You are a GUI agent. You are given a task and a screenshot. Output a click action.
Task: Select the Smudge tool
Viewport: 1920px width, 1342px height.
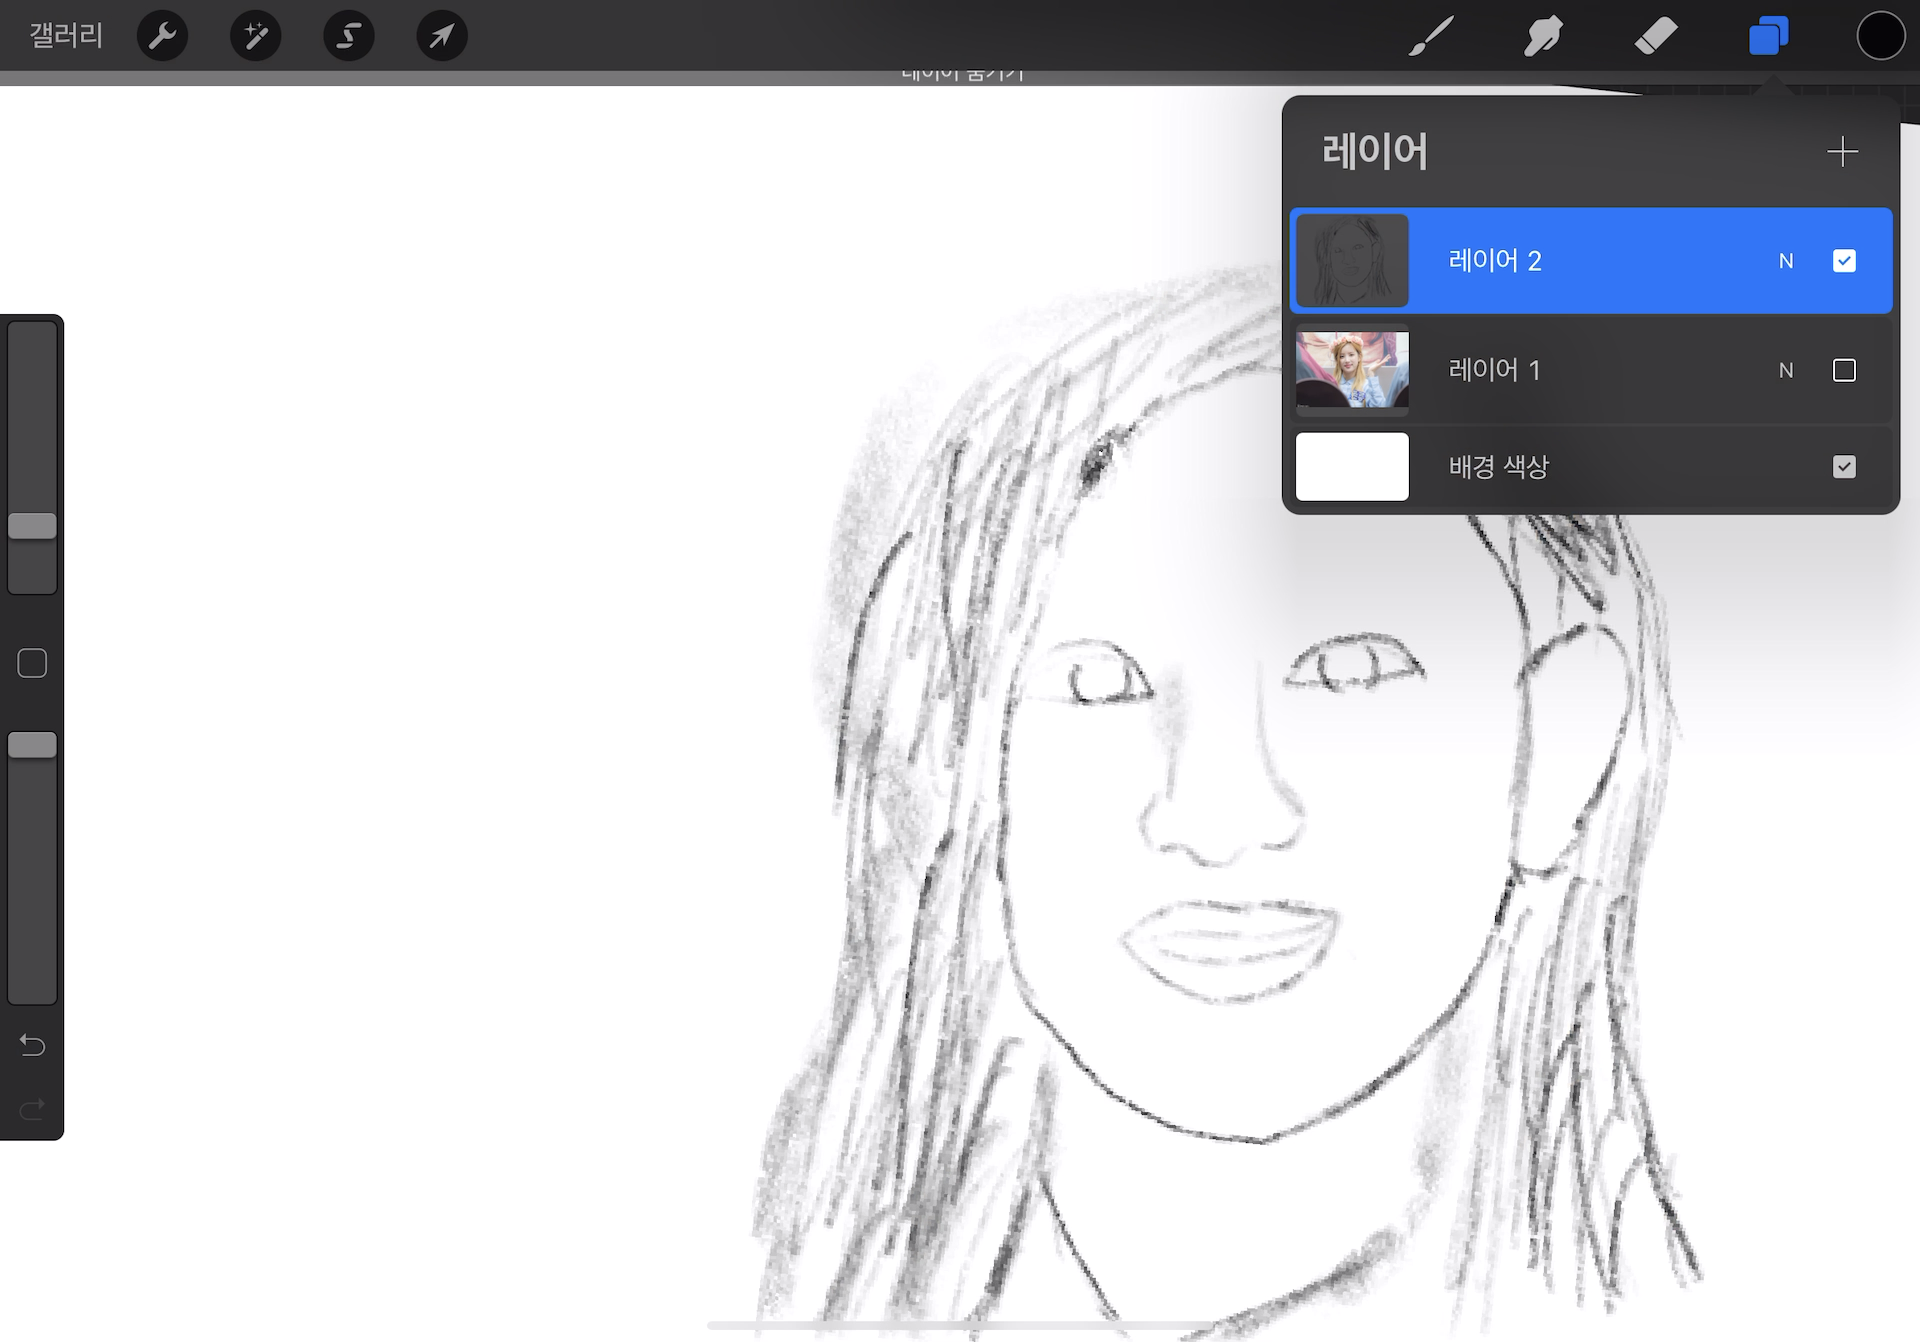pos(1543,36)
